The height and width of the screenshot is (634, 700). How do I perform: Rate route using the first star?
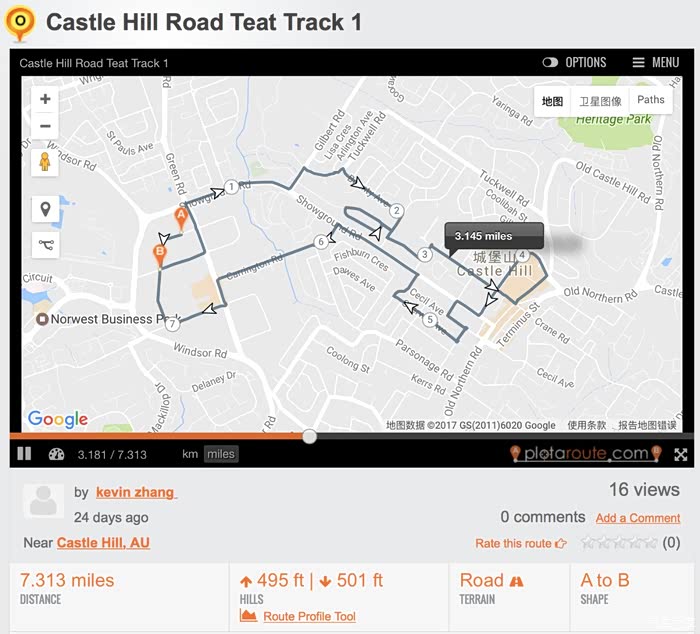tap(588, 543)
